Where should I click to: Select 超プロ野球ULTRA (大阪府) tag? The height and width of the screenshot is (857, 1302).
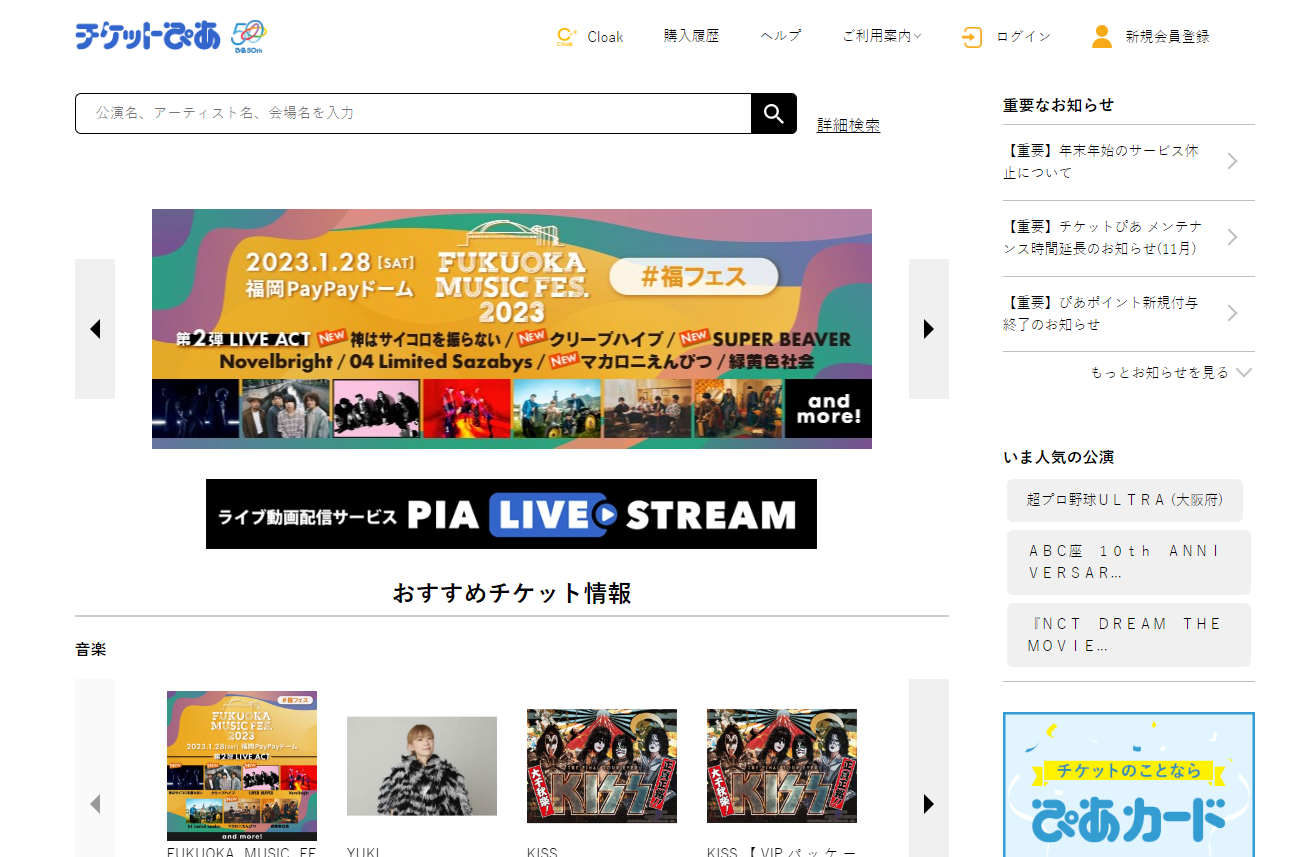click(x=1125, y=500)
